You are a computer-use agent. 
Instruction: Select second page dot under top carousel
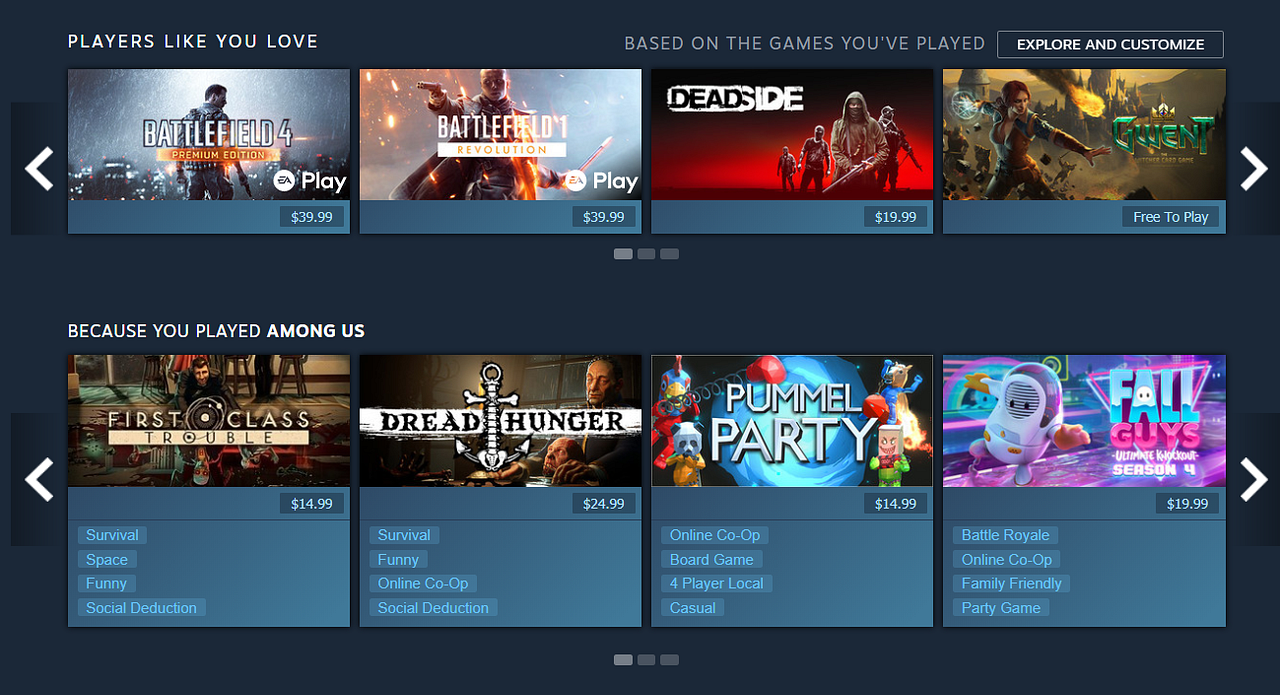[x=646, y=254]
